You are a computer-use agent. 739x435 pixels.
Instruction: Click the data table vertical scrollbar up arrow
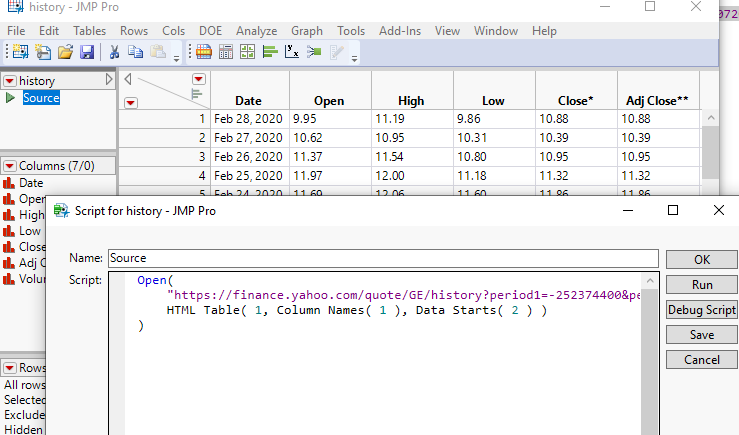point(711,118)
